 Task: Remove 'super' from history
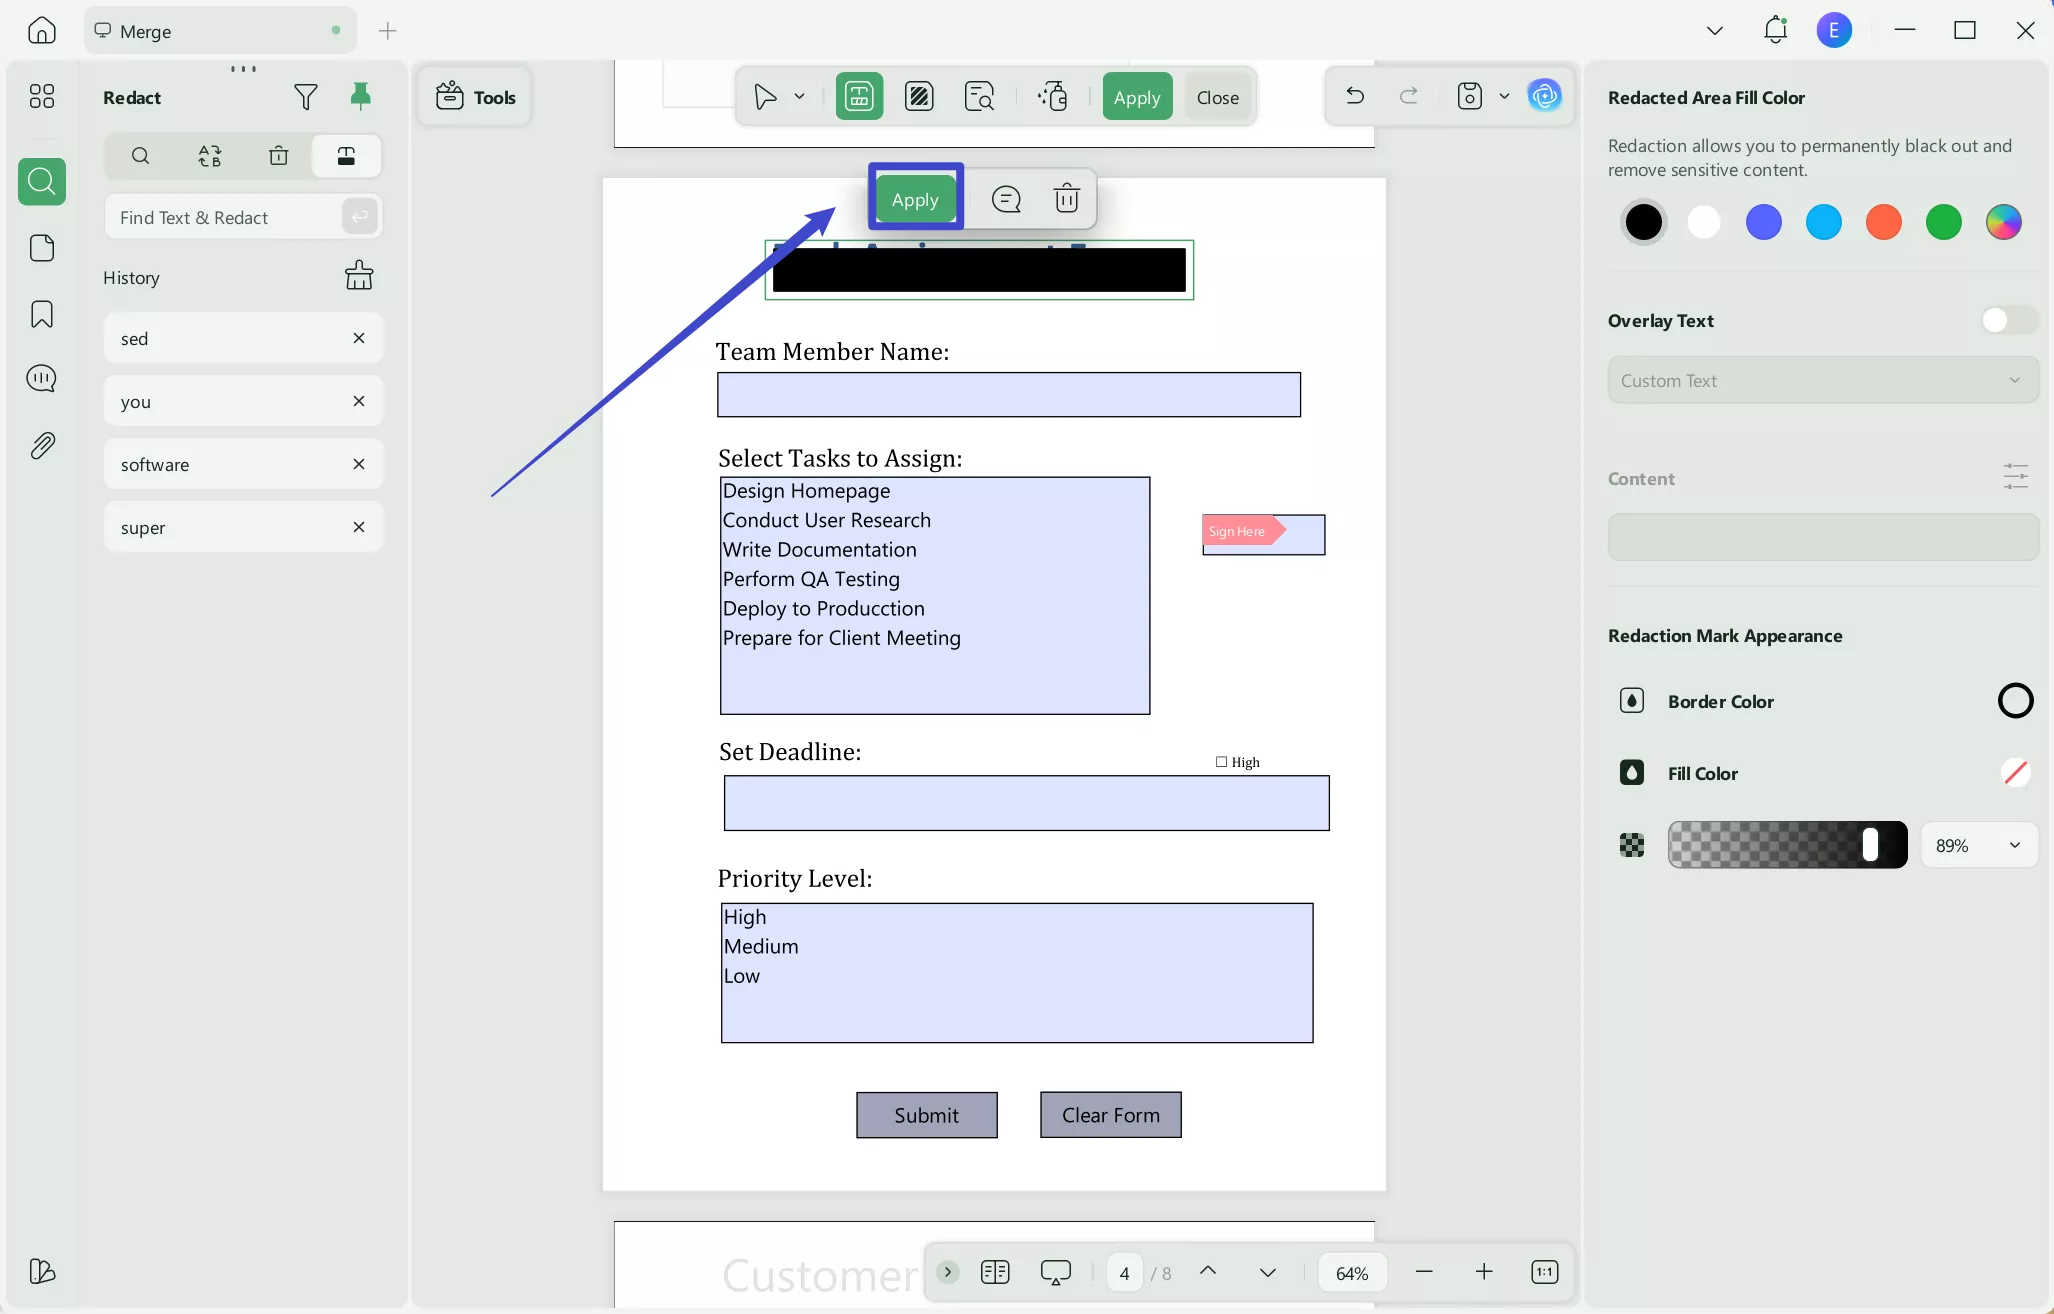tap(359, 527)
